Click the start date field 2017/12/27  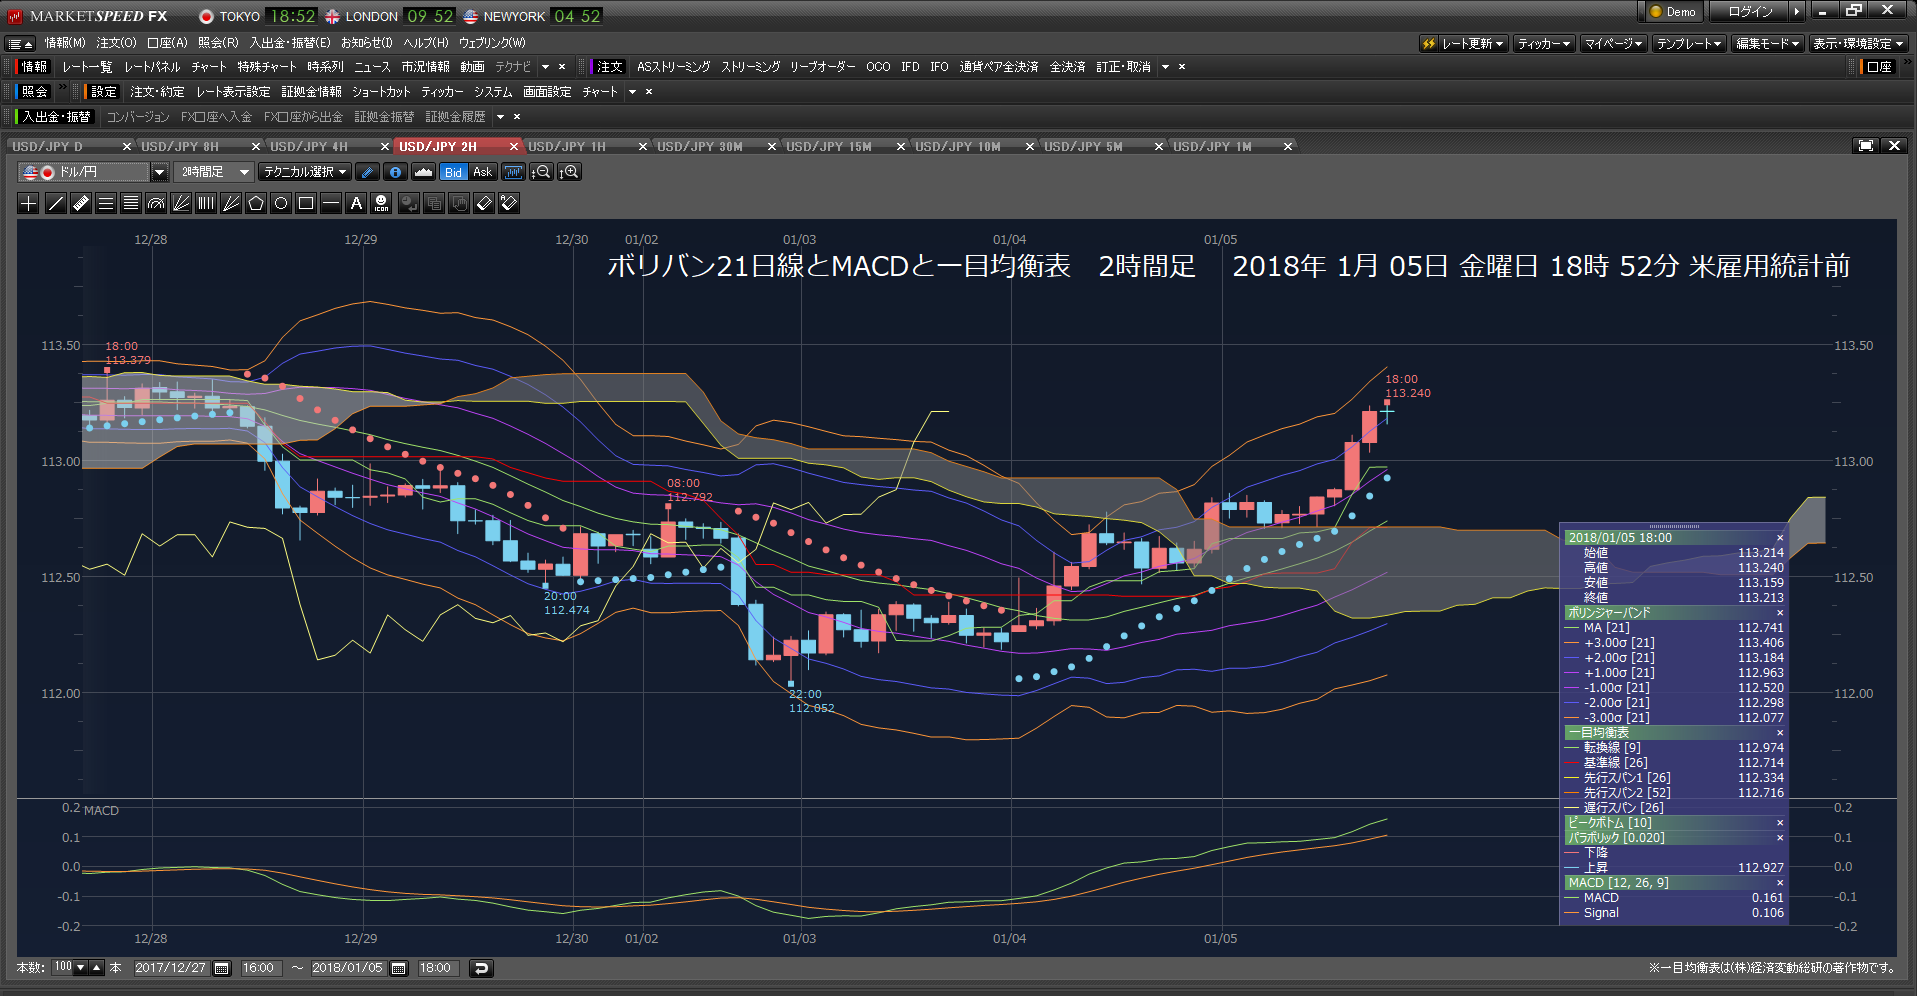[x=170, y=968]
